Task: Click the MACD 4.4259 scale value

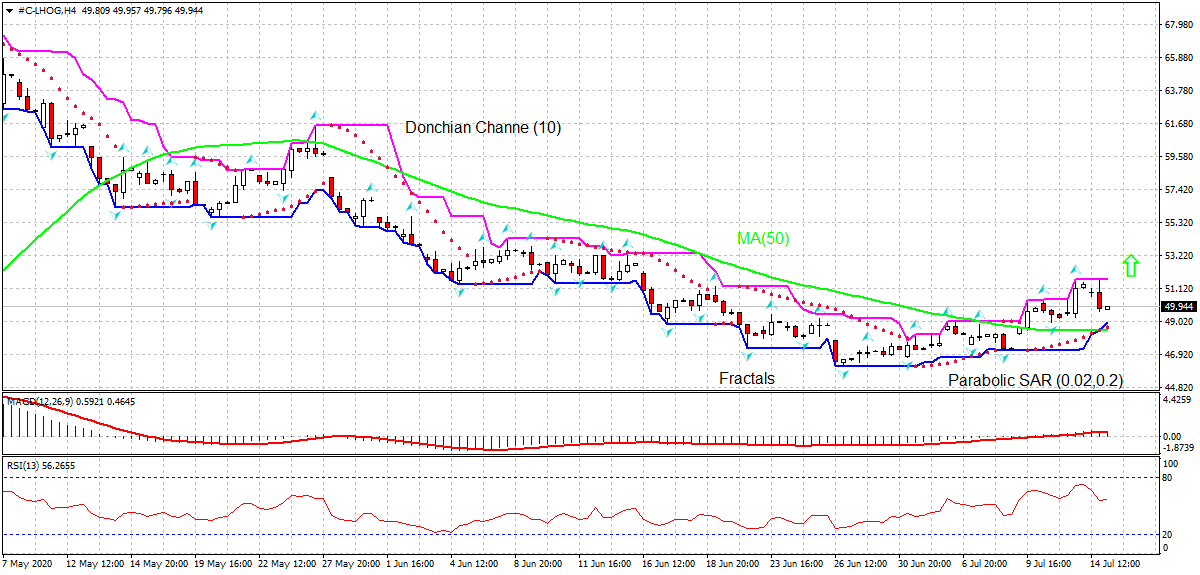Action: [1174, 400]
